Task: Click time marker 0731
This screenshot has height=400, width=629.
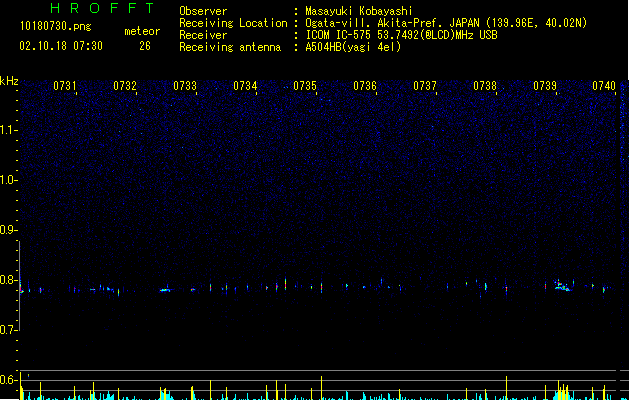Action: click(x=65, y=86)
